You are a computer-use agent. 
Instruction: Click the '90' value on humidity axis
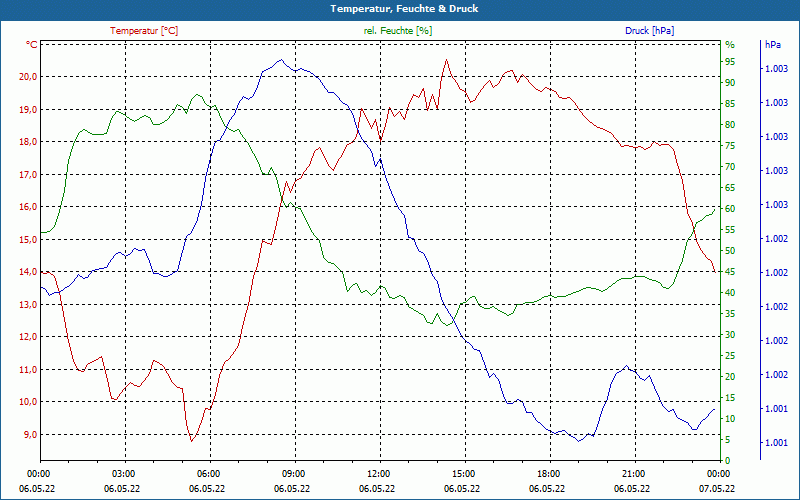point(730,83)
